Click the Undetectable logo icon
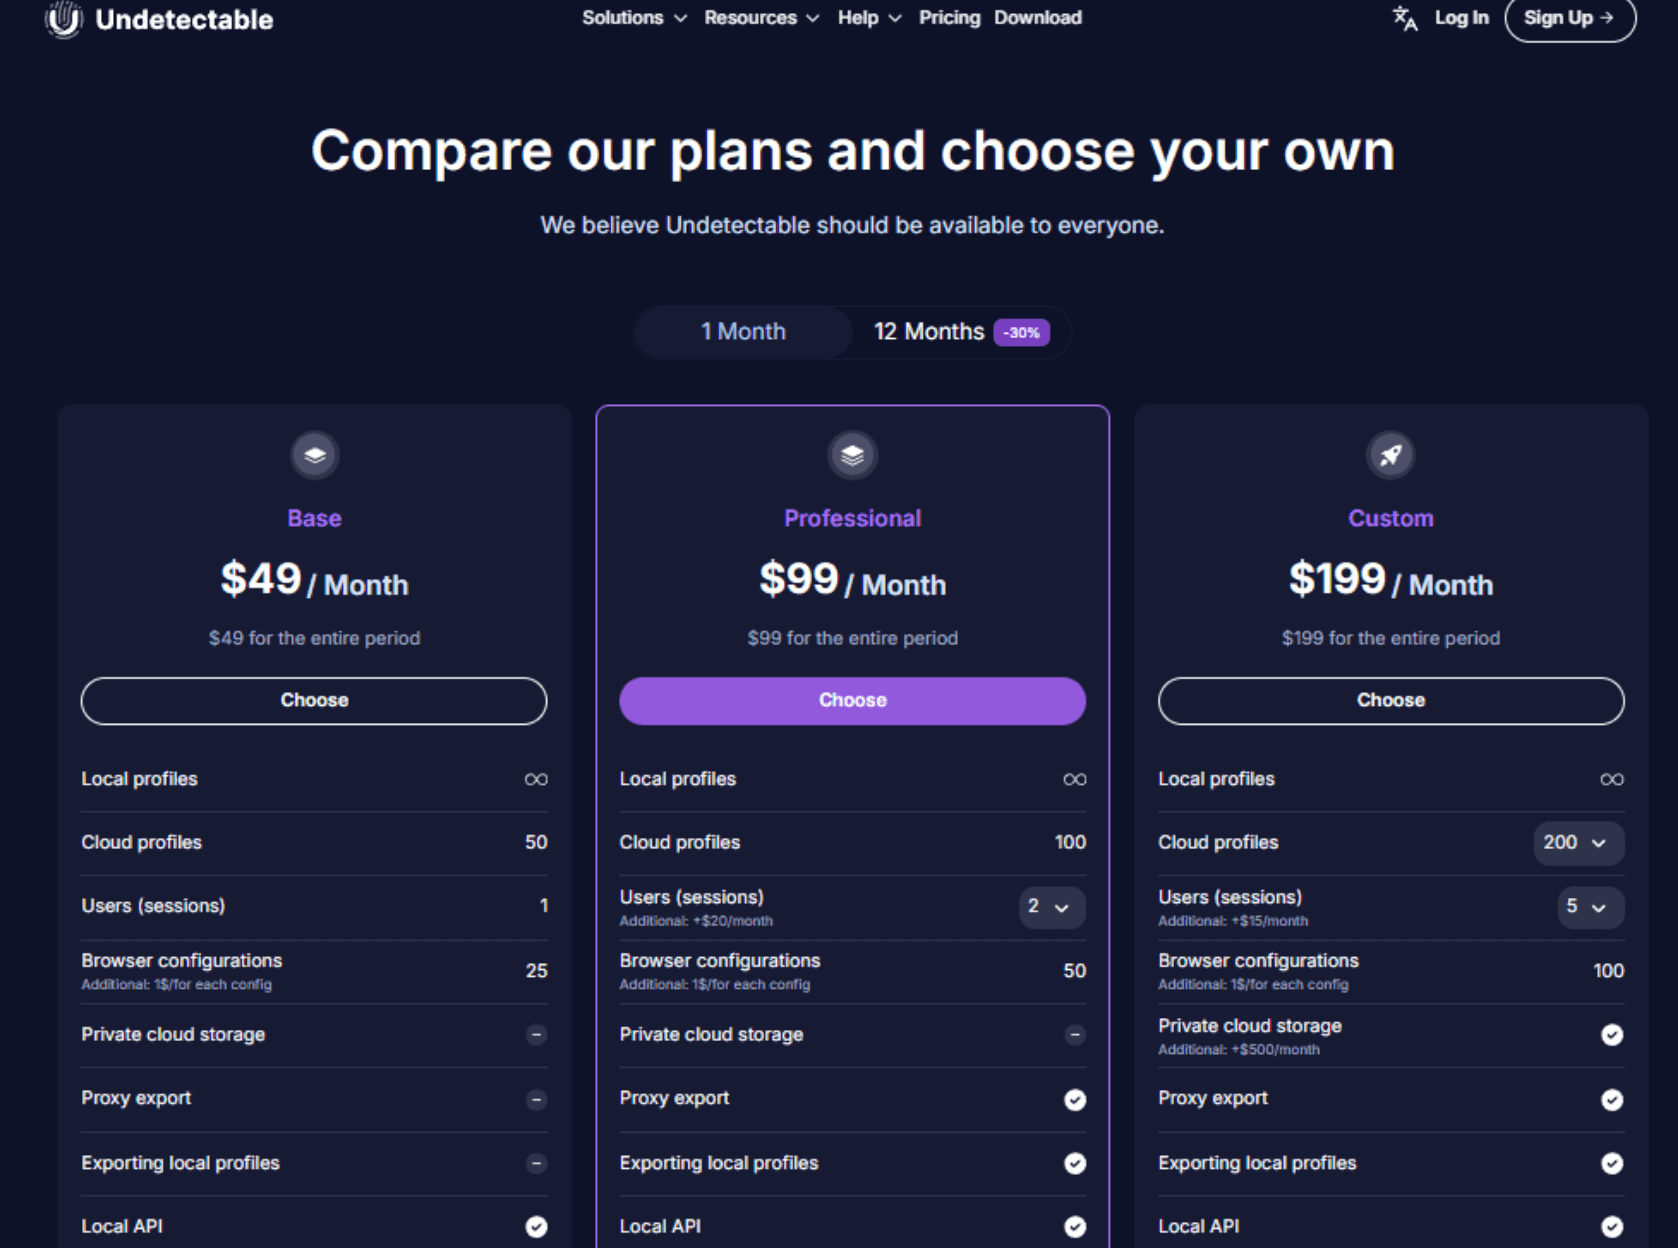This screenshot has width=1678, height=1248. point(63,19)
